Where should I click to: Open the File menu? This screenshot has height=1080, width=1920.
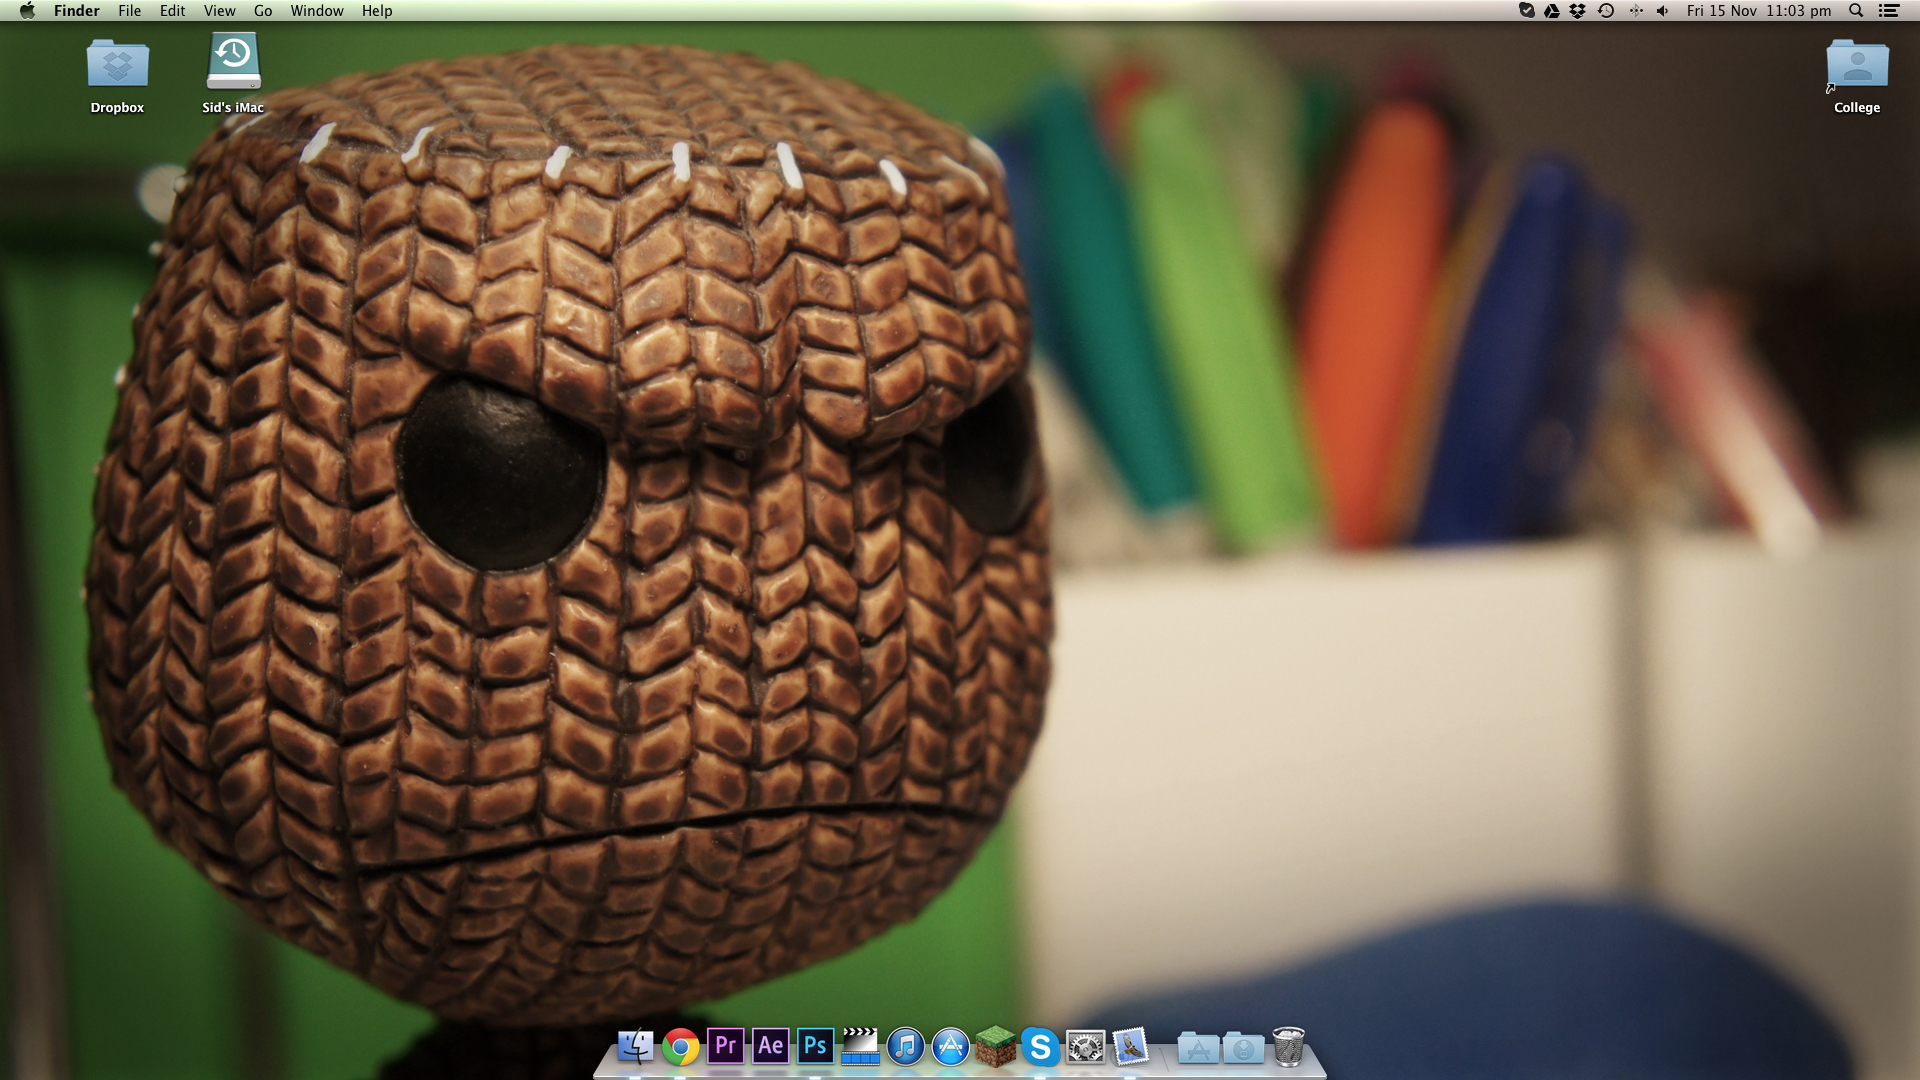pos(129,11)
